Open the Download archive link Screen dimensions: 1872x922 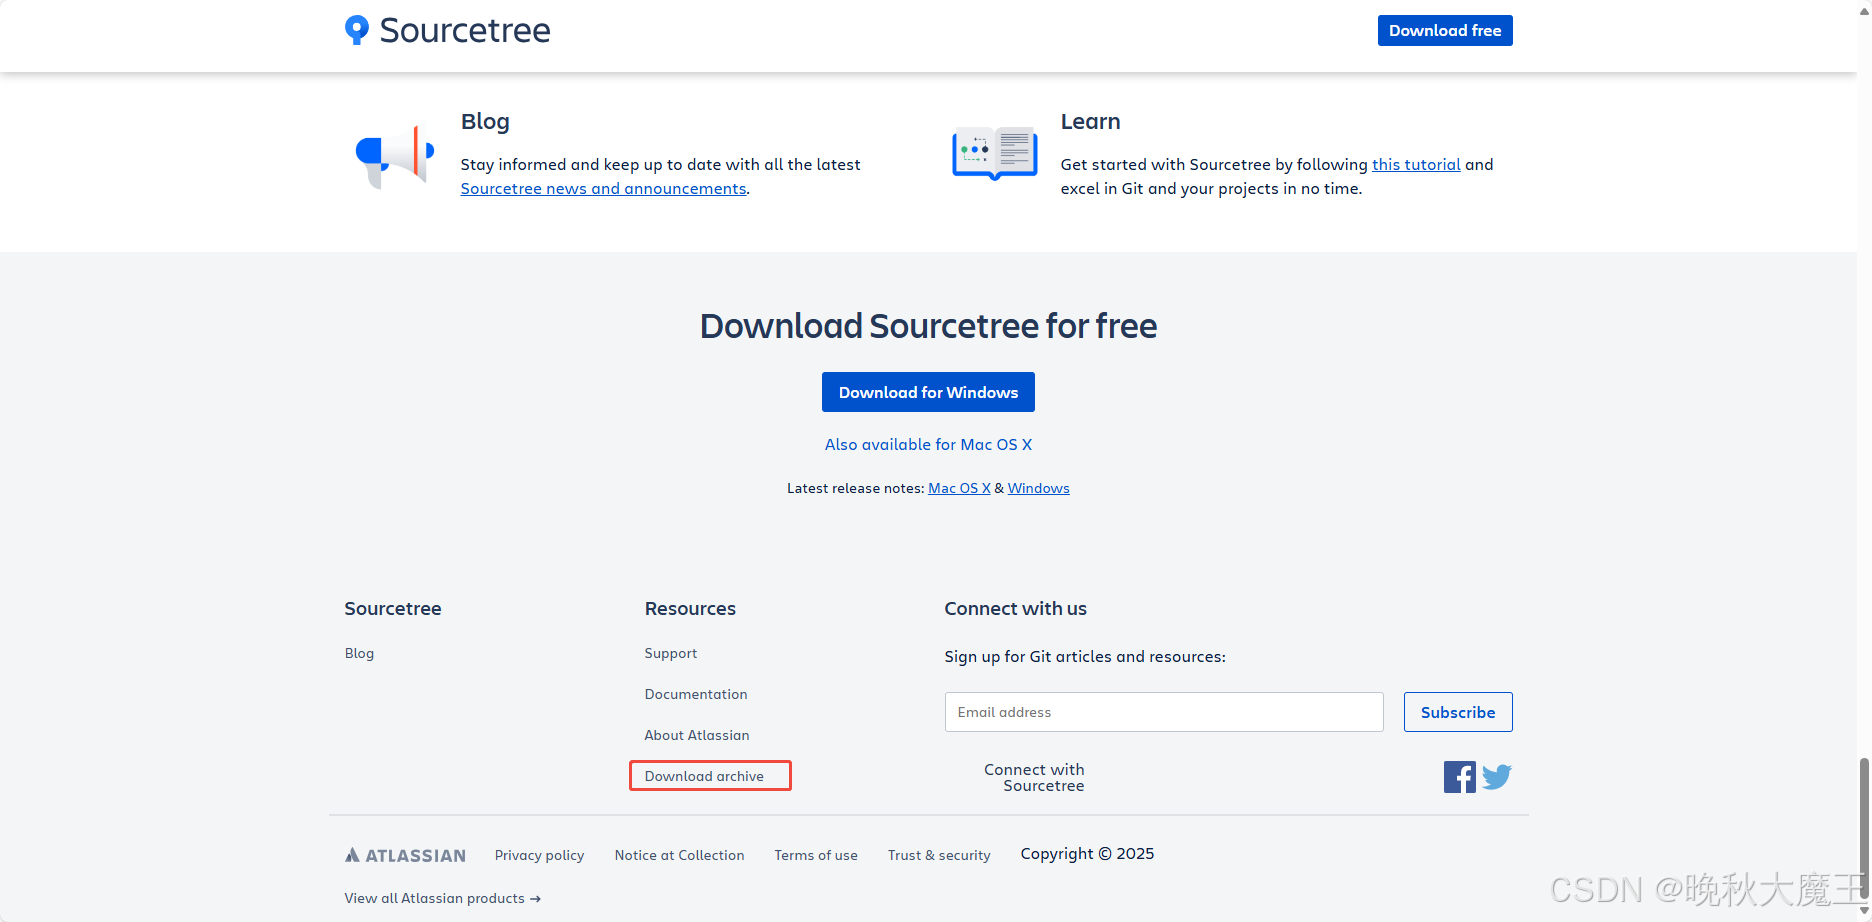(704, 776)
